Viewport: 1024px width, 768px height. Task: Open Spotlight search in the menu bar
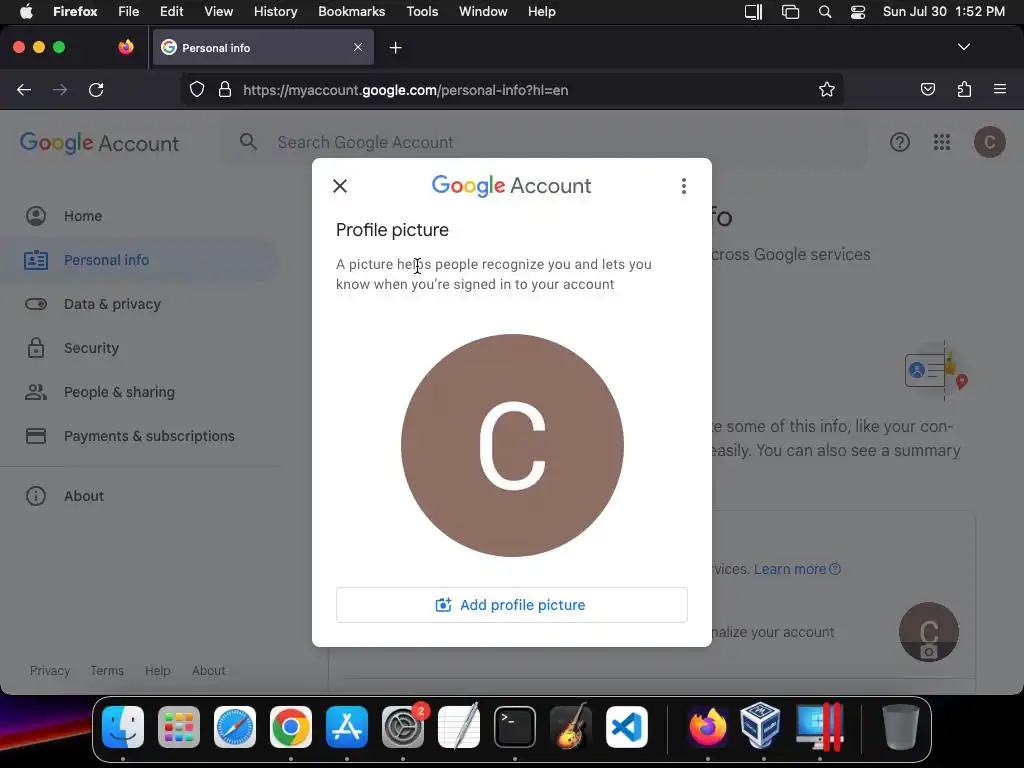point(825,12)
